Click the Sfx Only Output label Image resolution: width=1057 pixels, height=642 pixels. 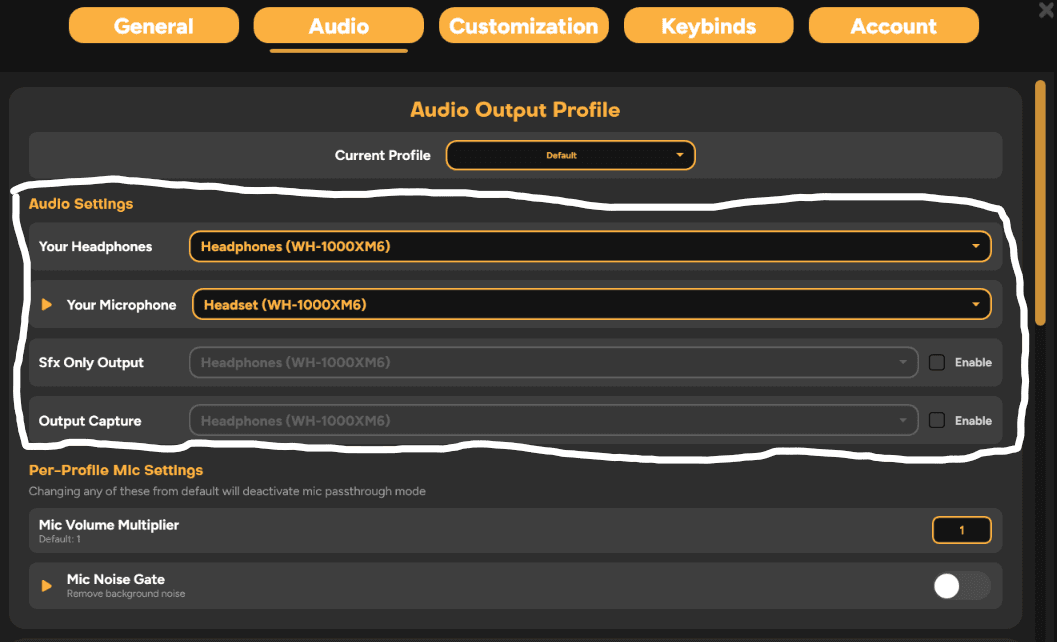tap(91, 363)
